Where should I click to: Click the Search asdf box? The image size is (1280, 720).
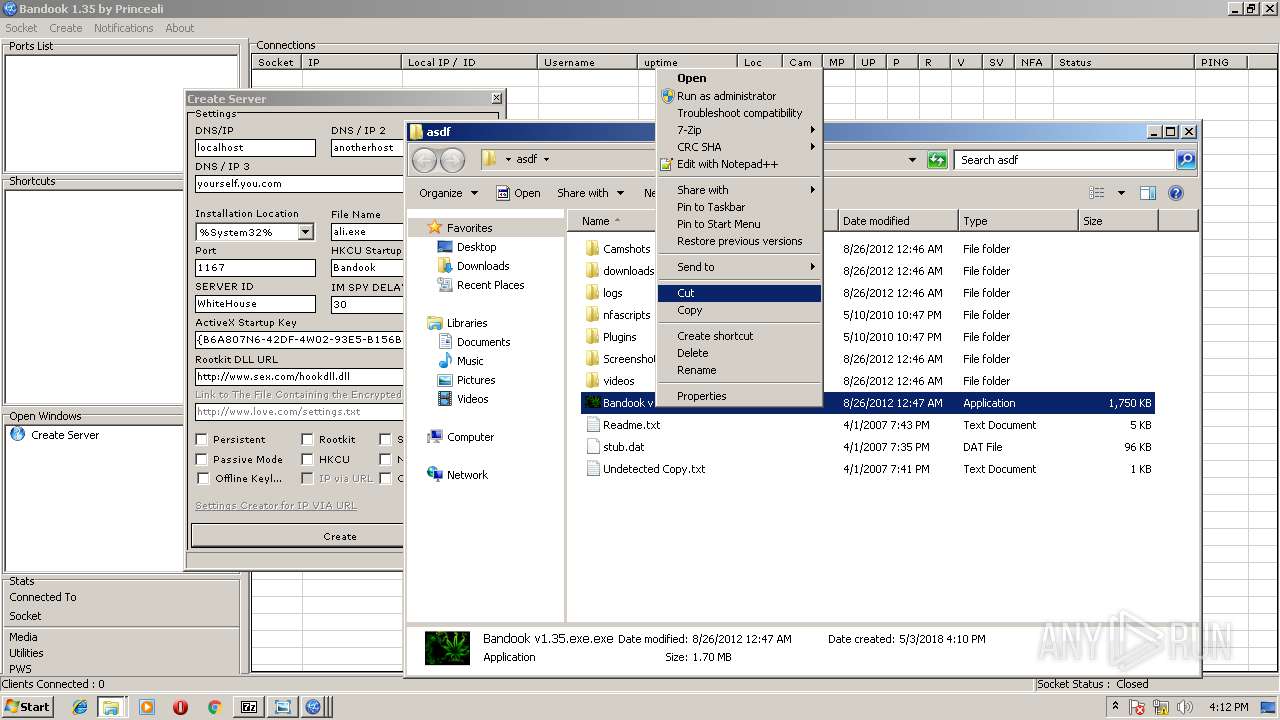1064,160
